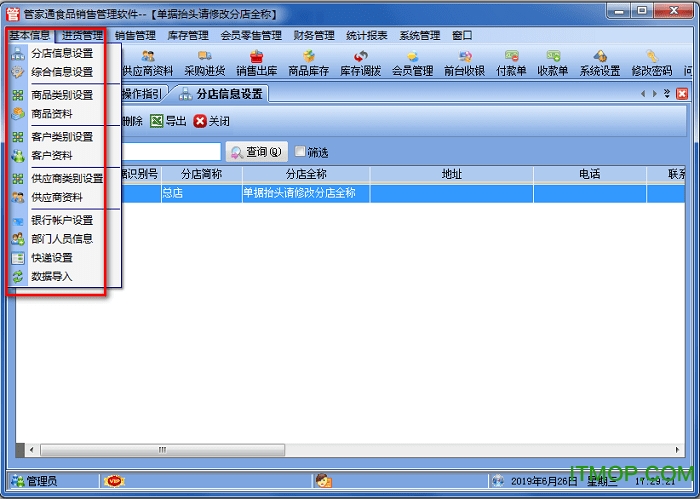Choose 部门人员信息 from the open menu
The height and width of the screenshot is (499, 700).
[61, 239]
